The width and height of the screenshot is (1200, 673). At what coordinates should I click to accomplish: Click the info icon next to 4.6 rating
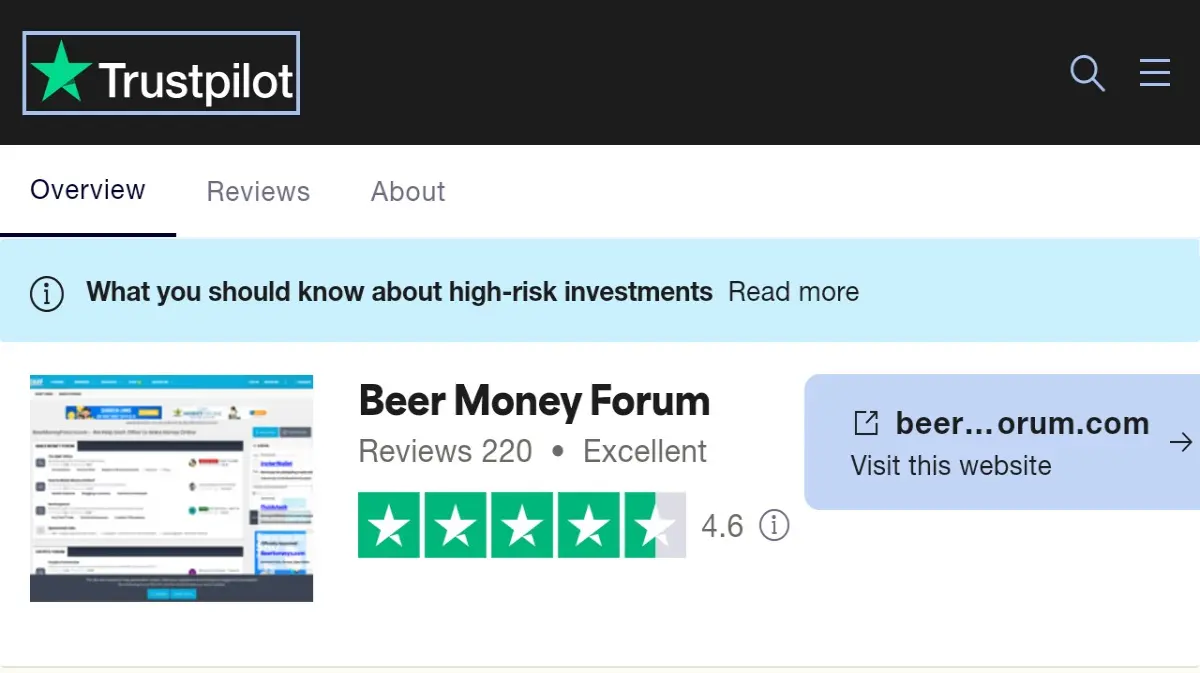tap(774, 525)
